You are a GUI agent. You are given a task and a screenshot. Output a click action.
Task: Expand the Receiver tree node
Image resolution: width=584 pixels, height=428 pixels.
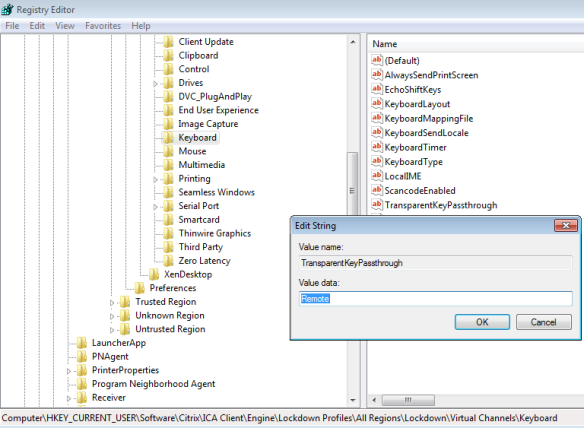tap(69, 398)
